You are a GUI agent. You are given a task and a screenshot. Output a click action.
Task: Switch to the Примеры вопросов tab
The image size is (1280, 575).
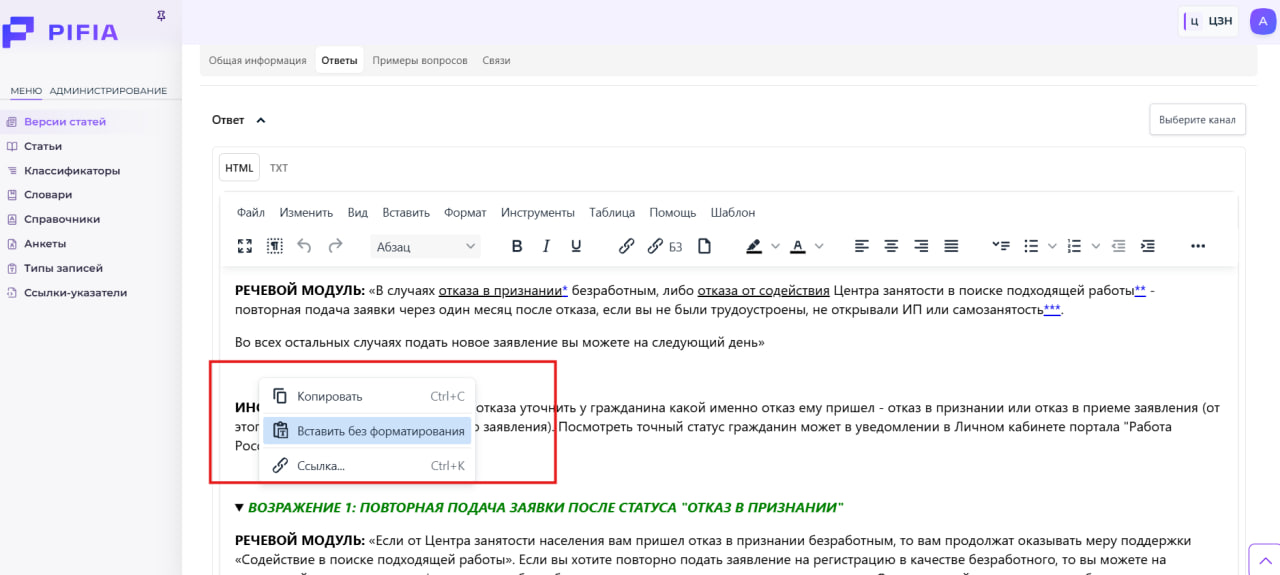420,60
